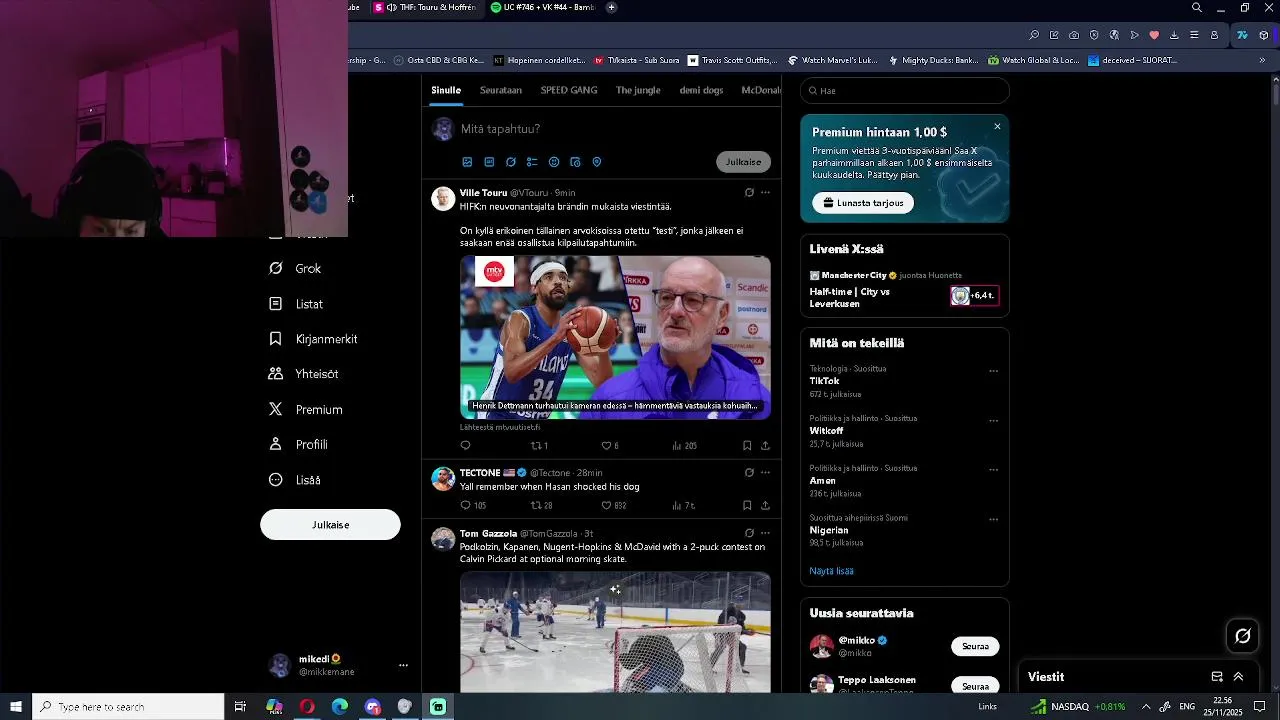Screen dimensions: 1280x720
Task: Open the SPEED GANG tab
Action: coord(569,90)
